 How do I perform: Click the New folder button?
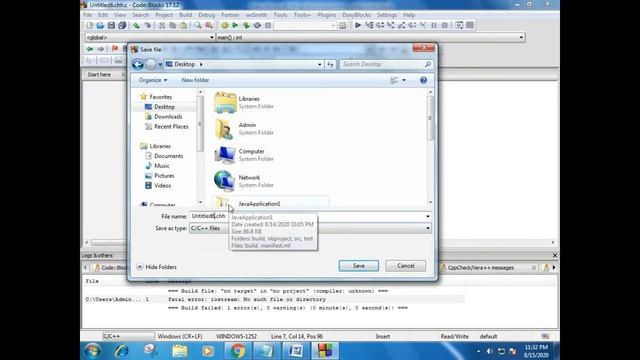pyautogui.click(x=195, y=80)
